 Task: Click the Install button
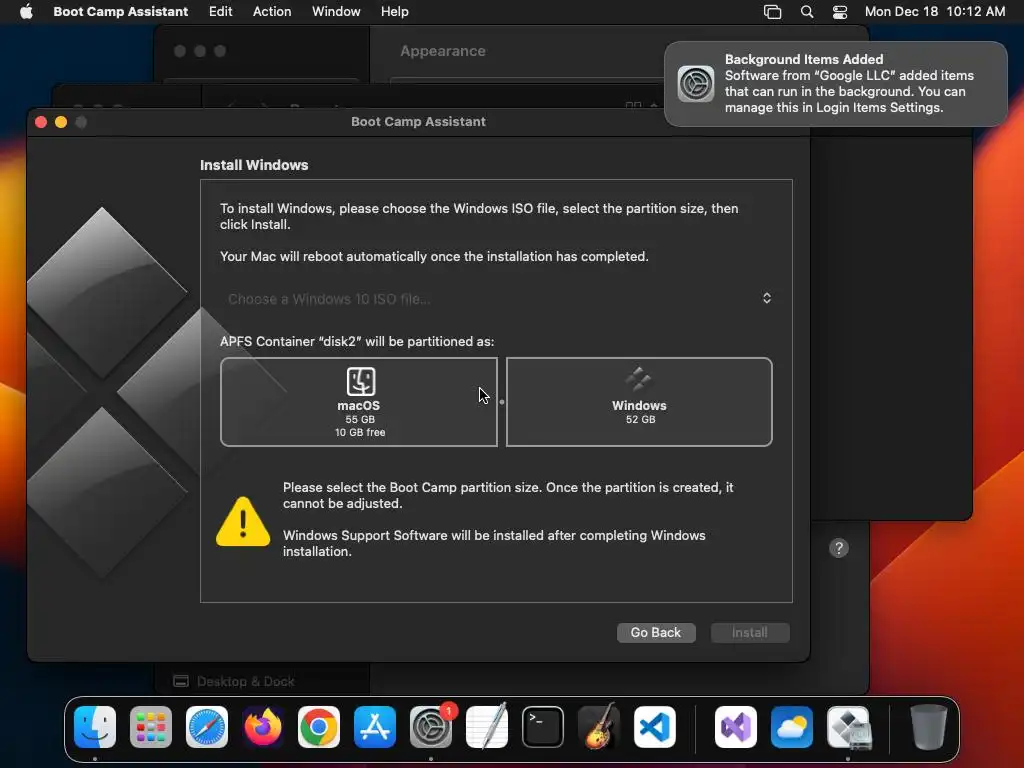[x=750, y=632]
